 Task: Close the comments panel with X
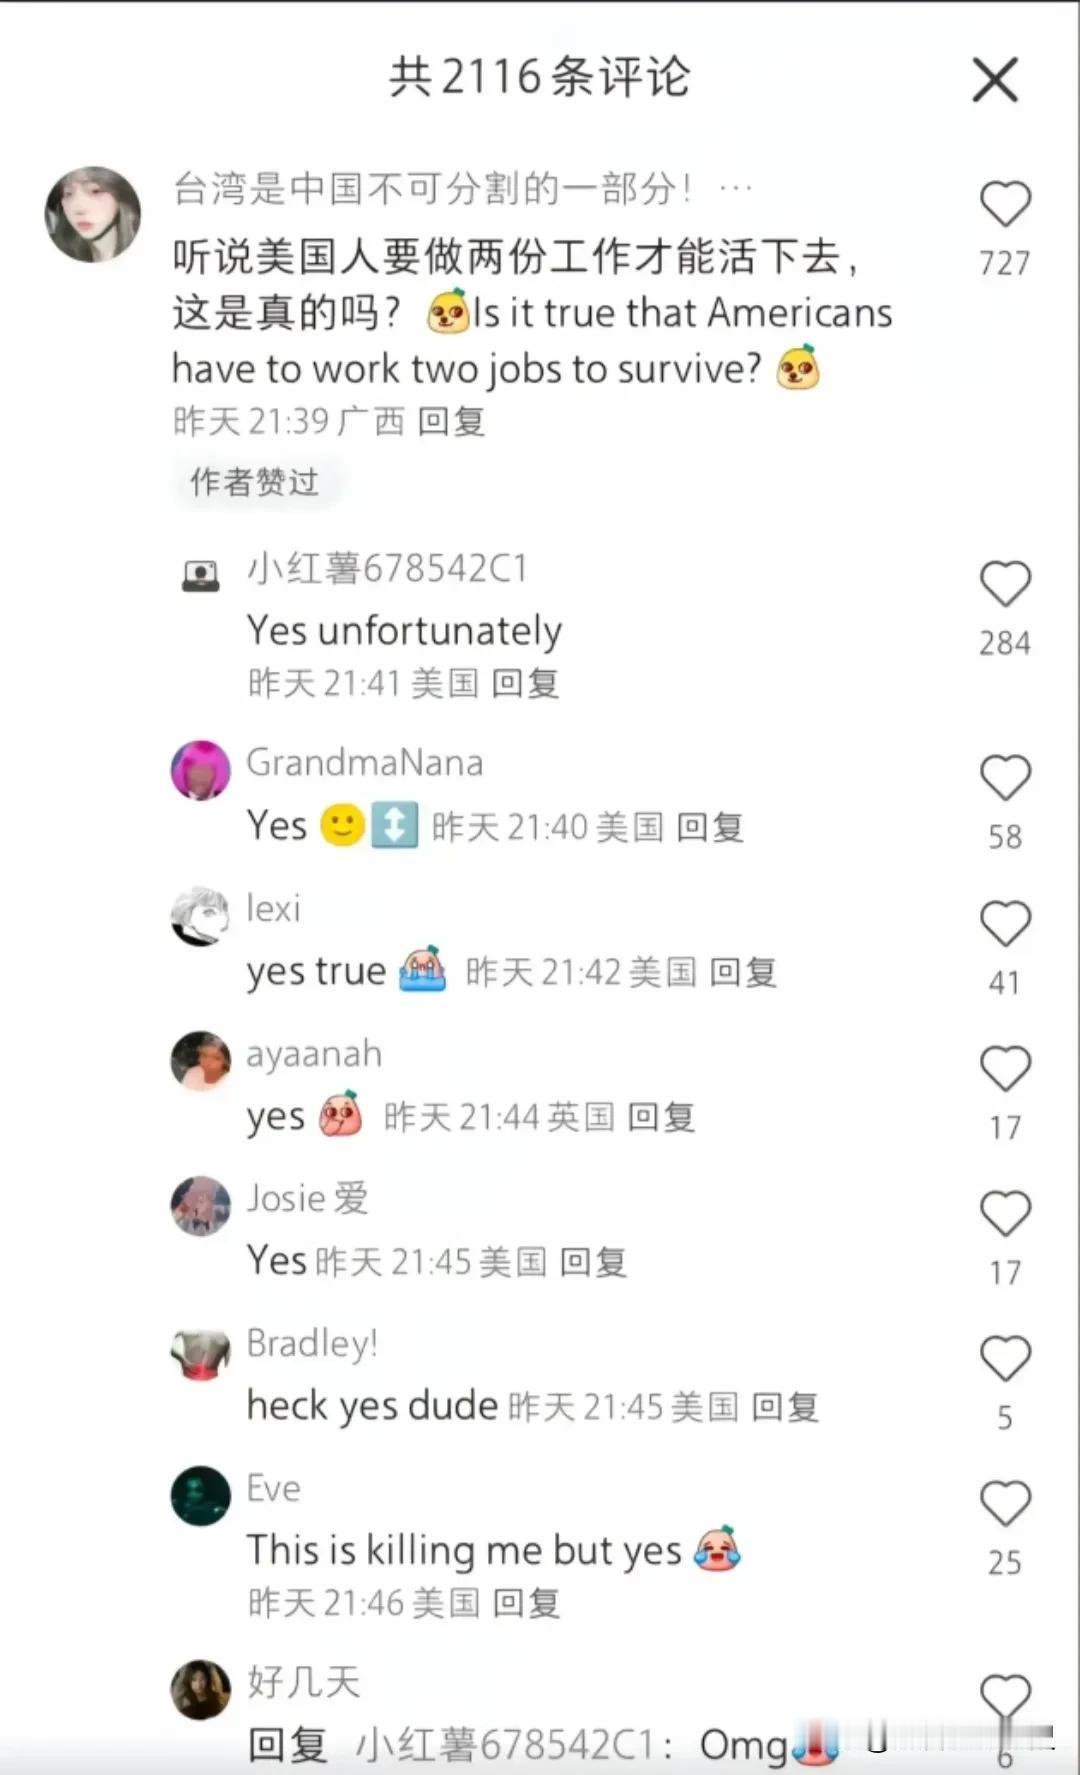coord(995,80)
